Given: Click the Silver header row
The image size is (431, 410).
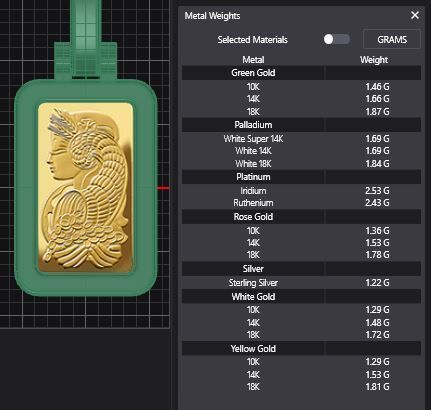Looking at the screenshot, I should point(301,269).
